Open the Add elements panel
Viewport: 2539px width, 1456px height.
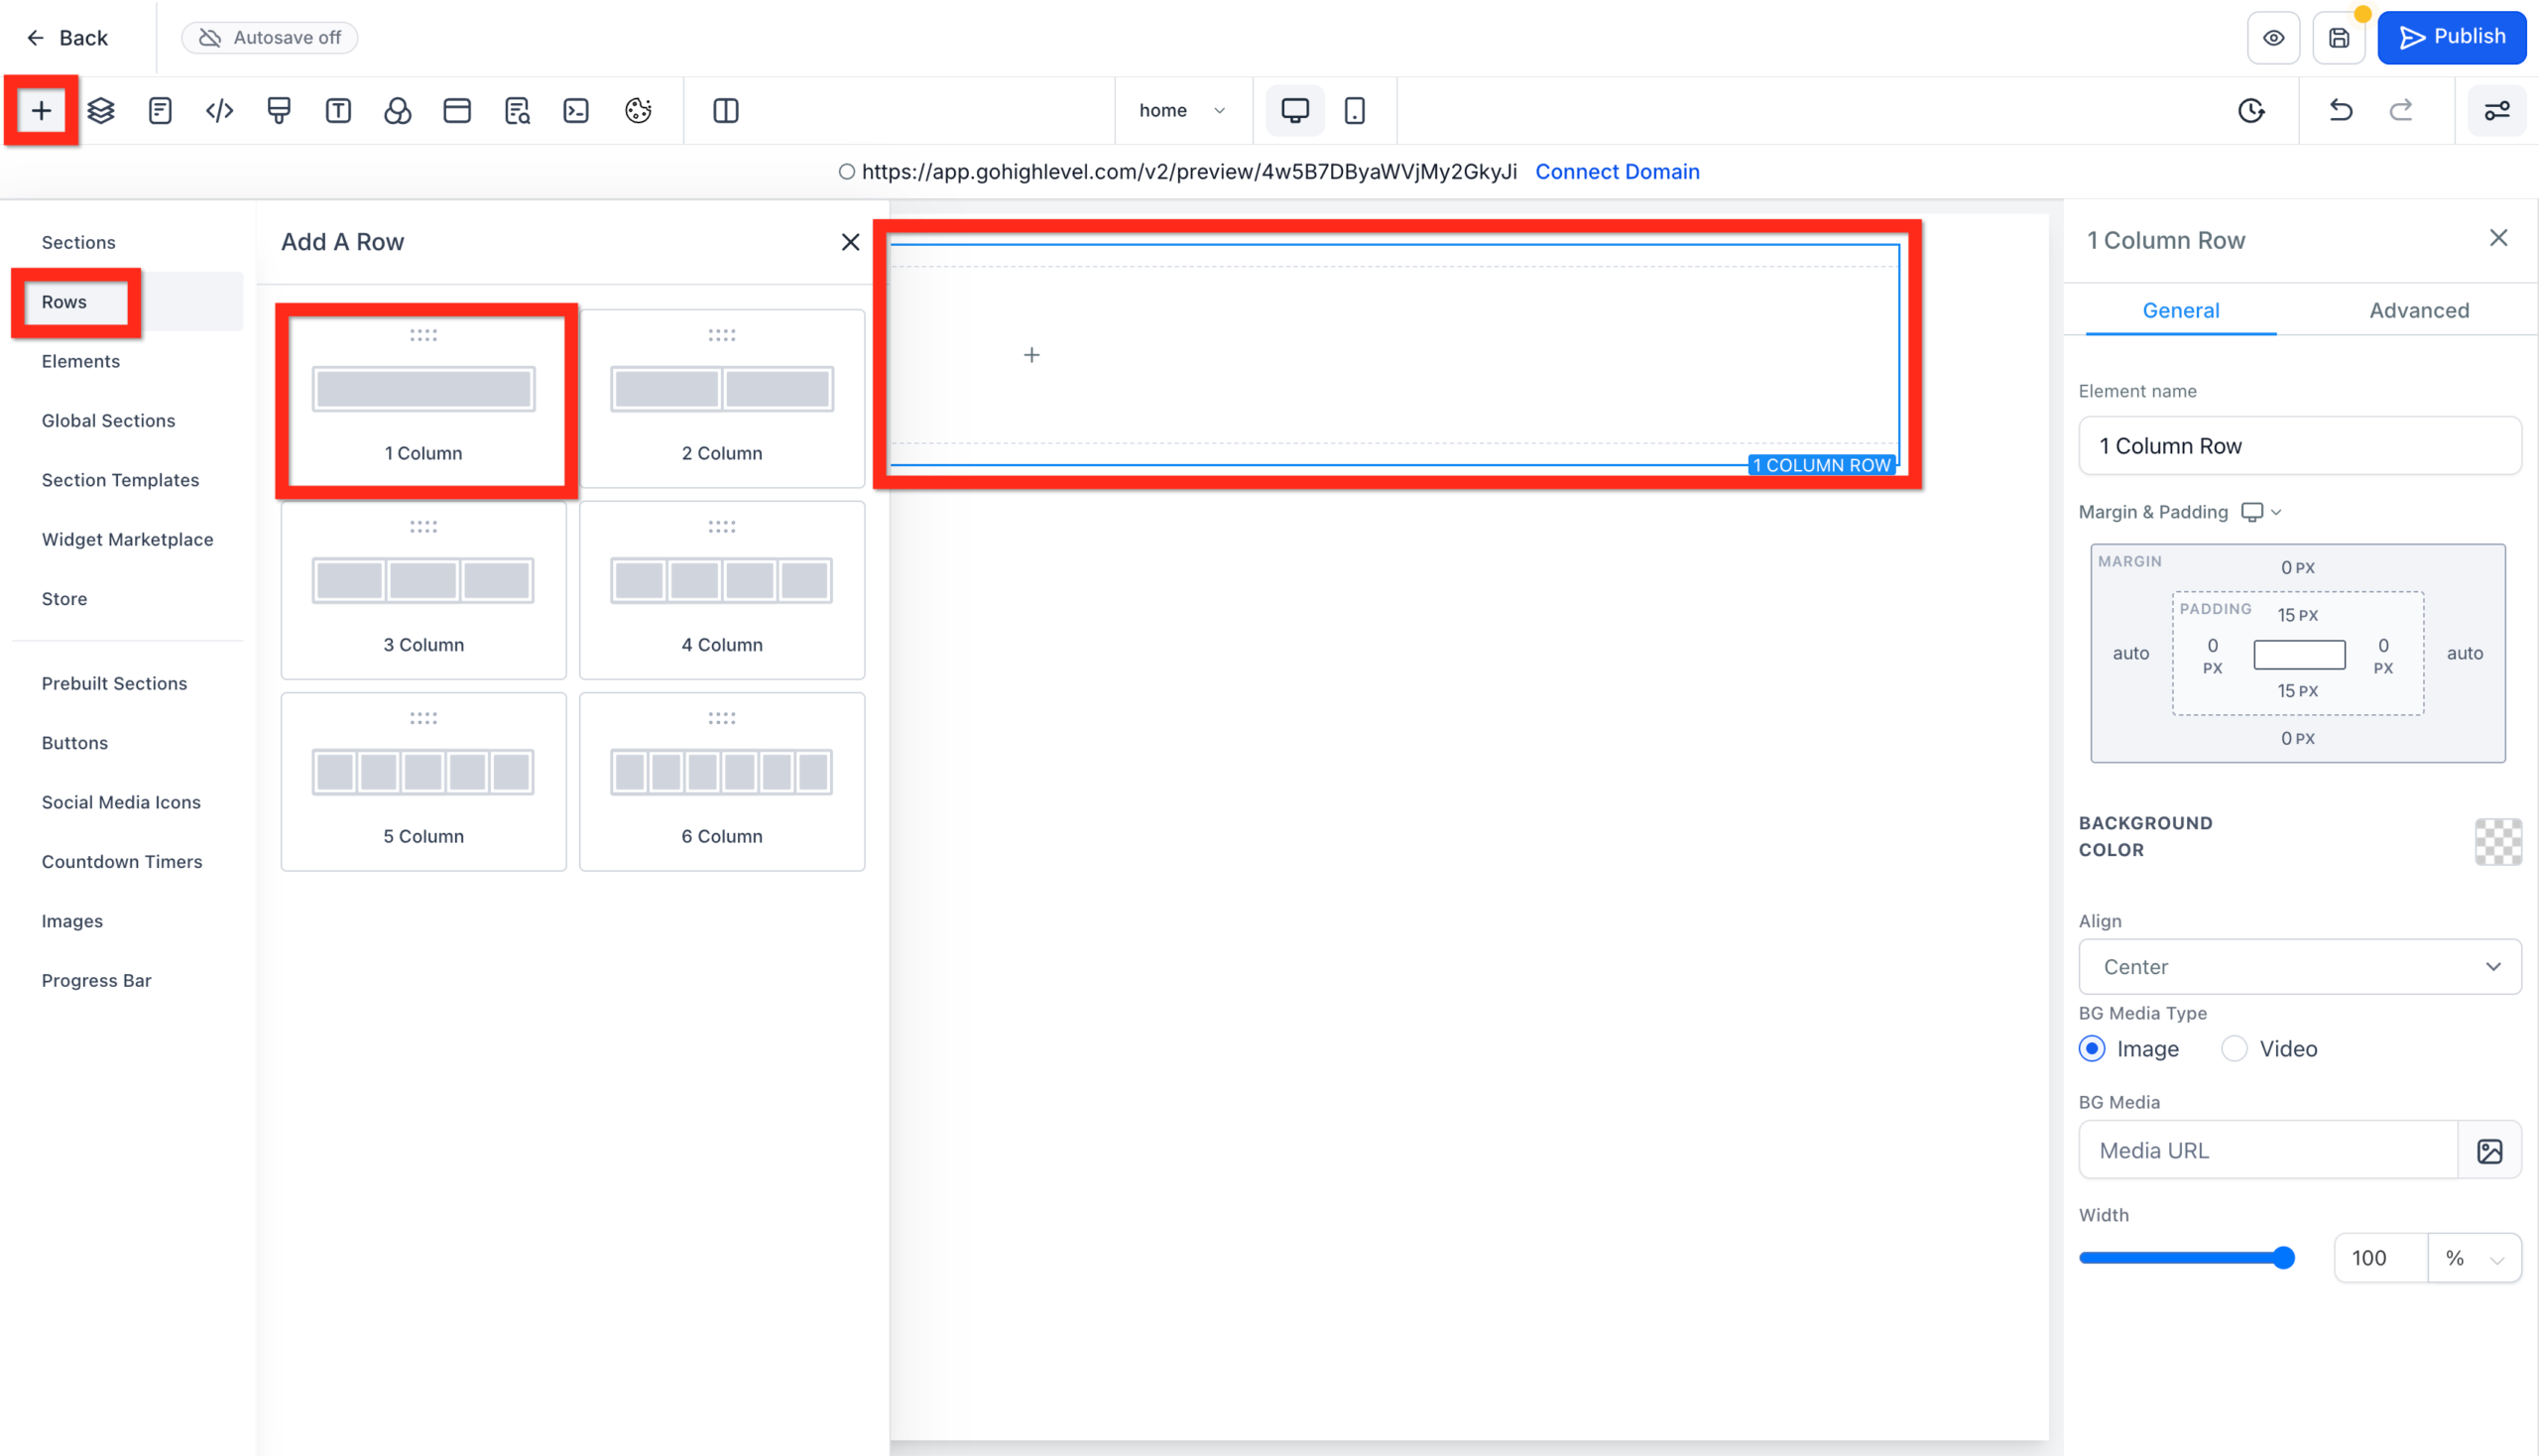(x=40, y=110)
